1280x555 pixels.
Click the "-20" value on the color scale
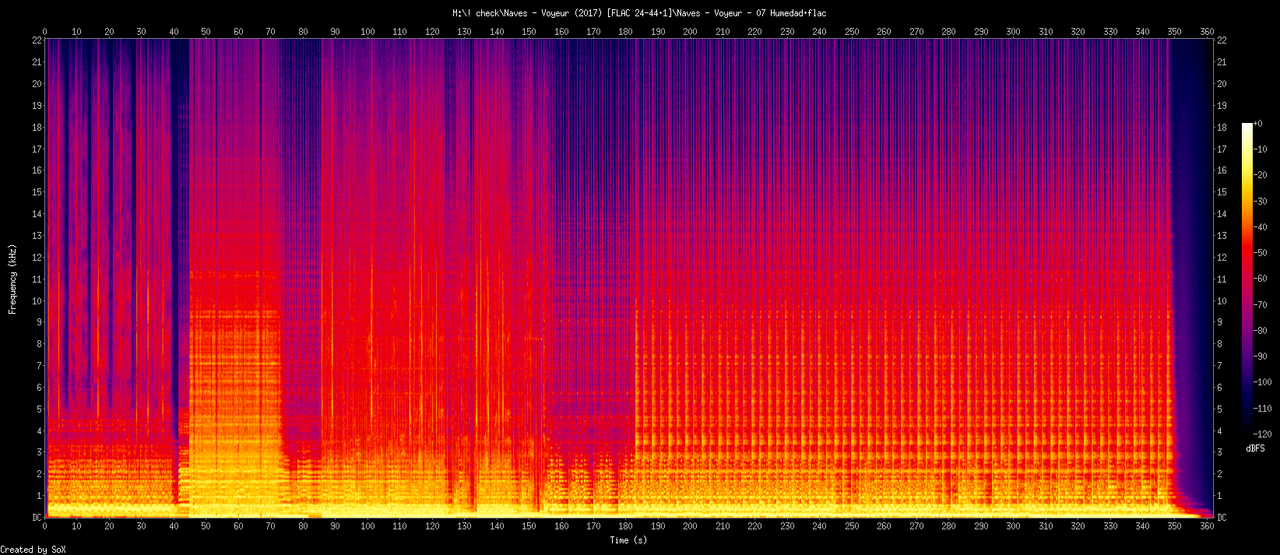click(1261, 175)
